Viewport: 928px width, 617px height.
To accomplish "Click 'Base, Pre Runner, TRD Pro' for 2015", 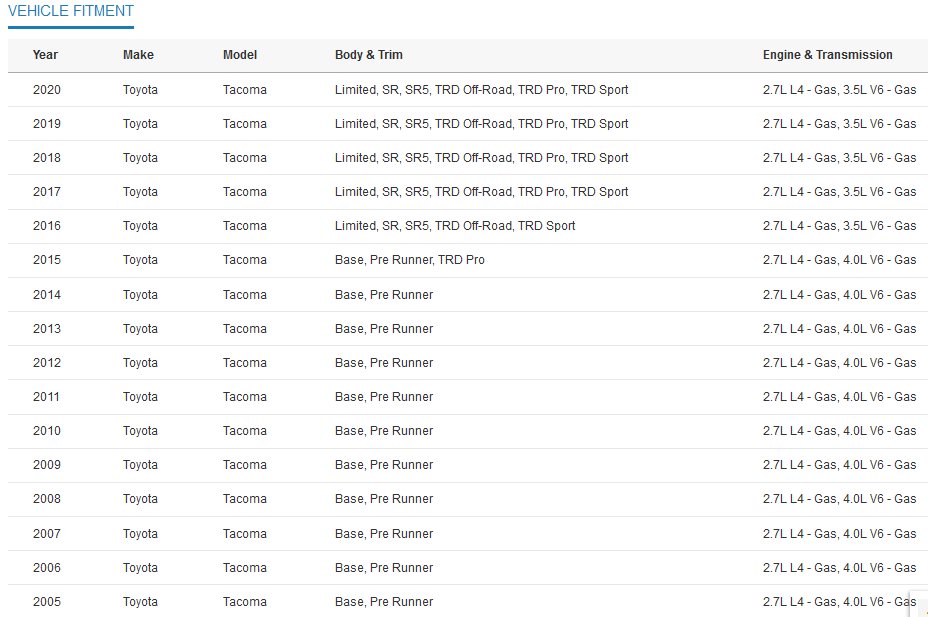I will 410,260.
